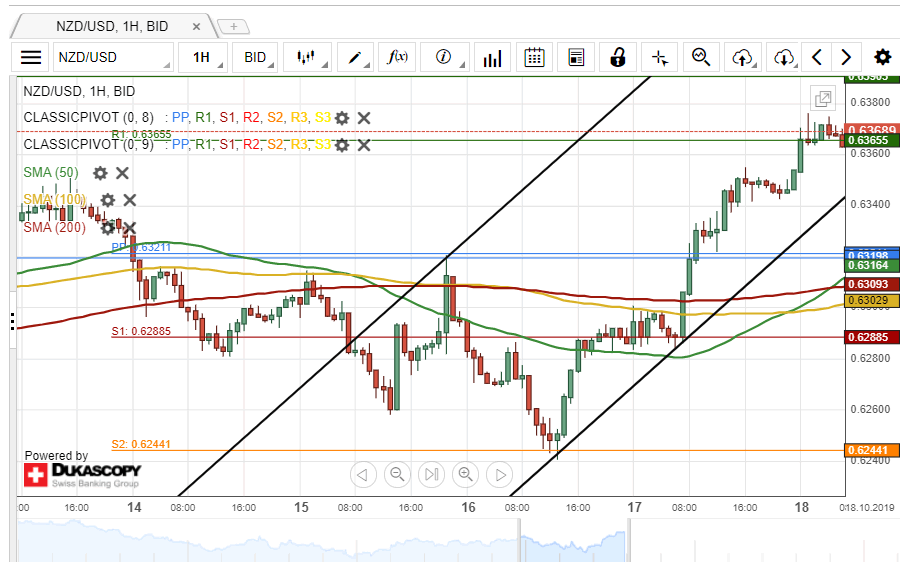Viewport: 910px width, 573px height.
Task: Remove the SMA (100) indicator
Action: point(129,200)
